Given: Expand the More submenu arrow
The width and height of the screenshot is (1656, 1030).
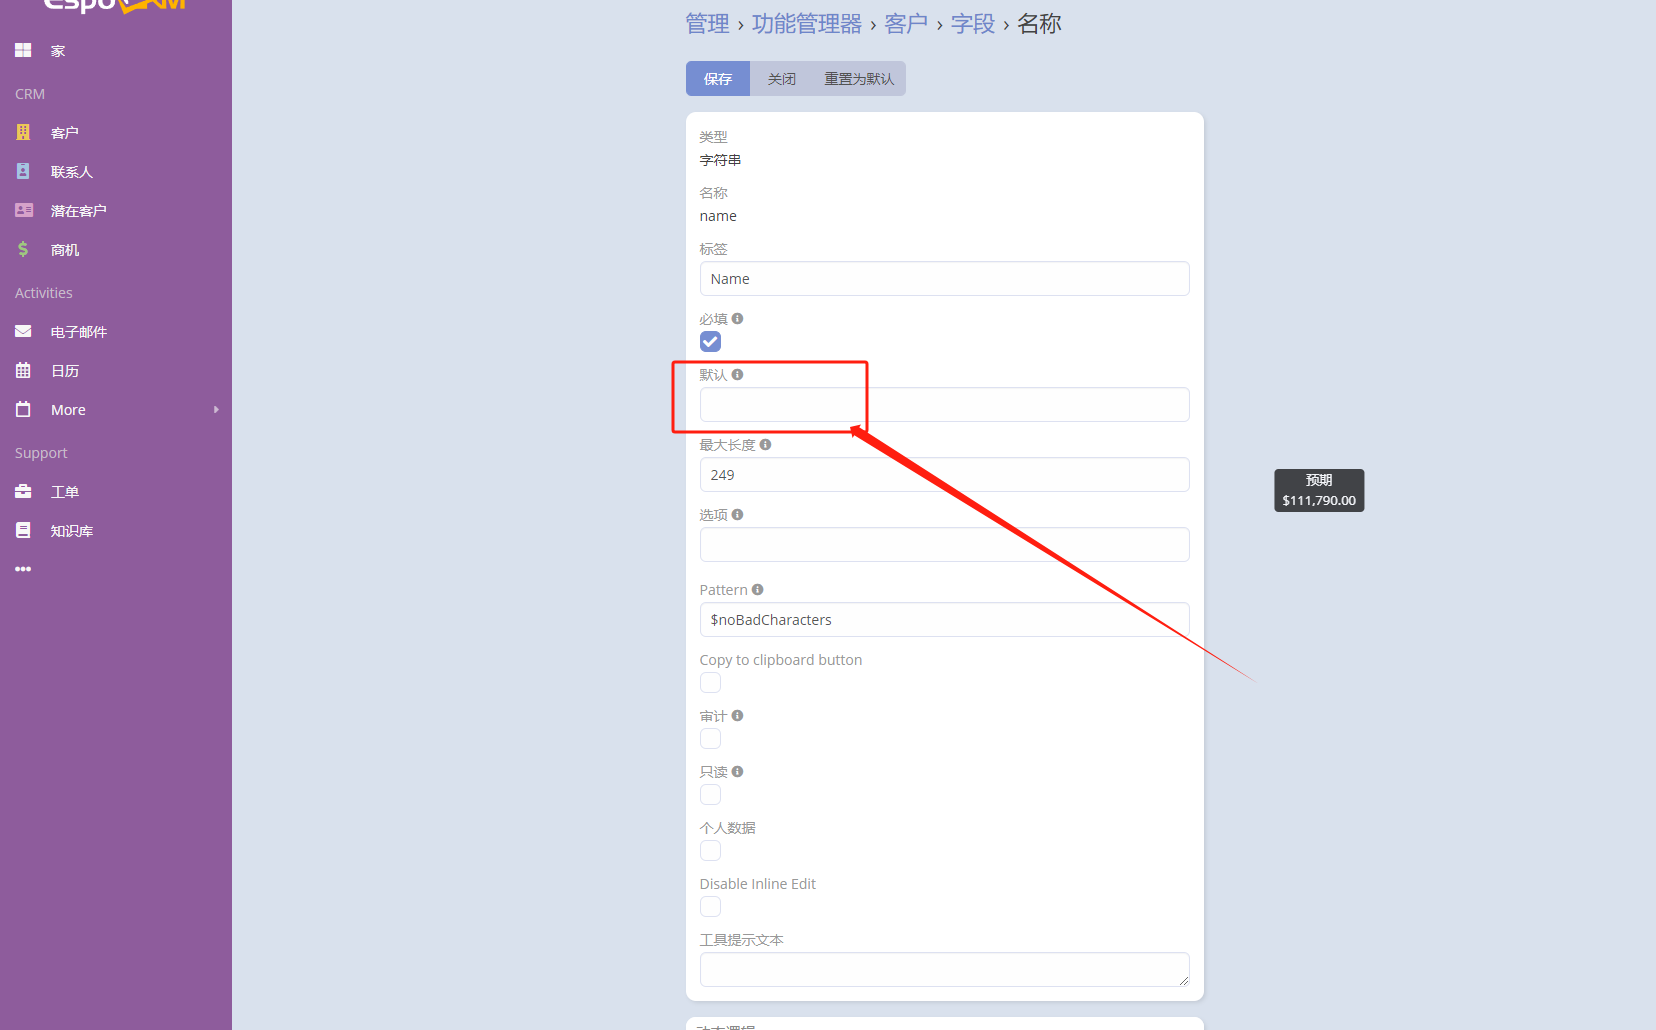Looking at the screenshot, I should [216, 409].
